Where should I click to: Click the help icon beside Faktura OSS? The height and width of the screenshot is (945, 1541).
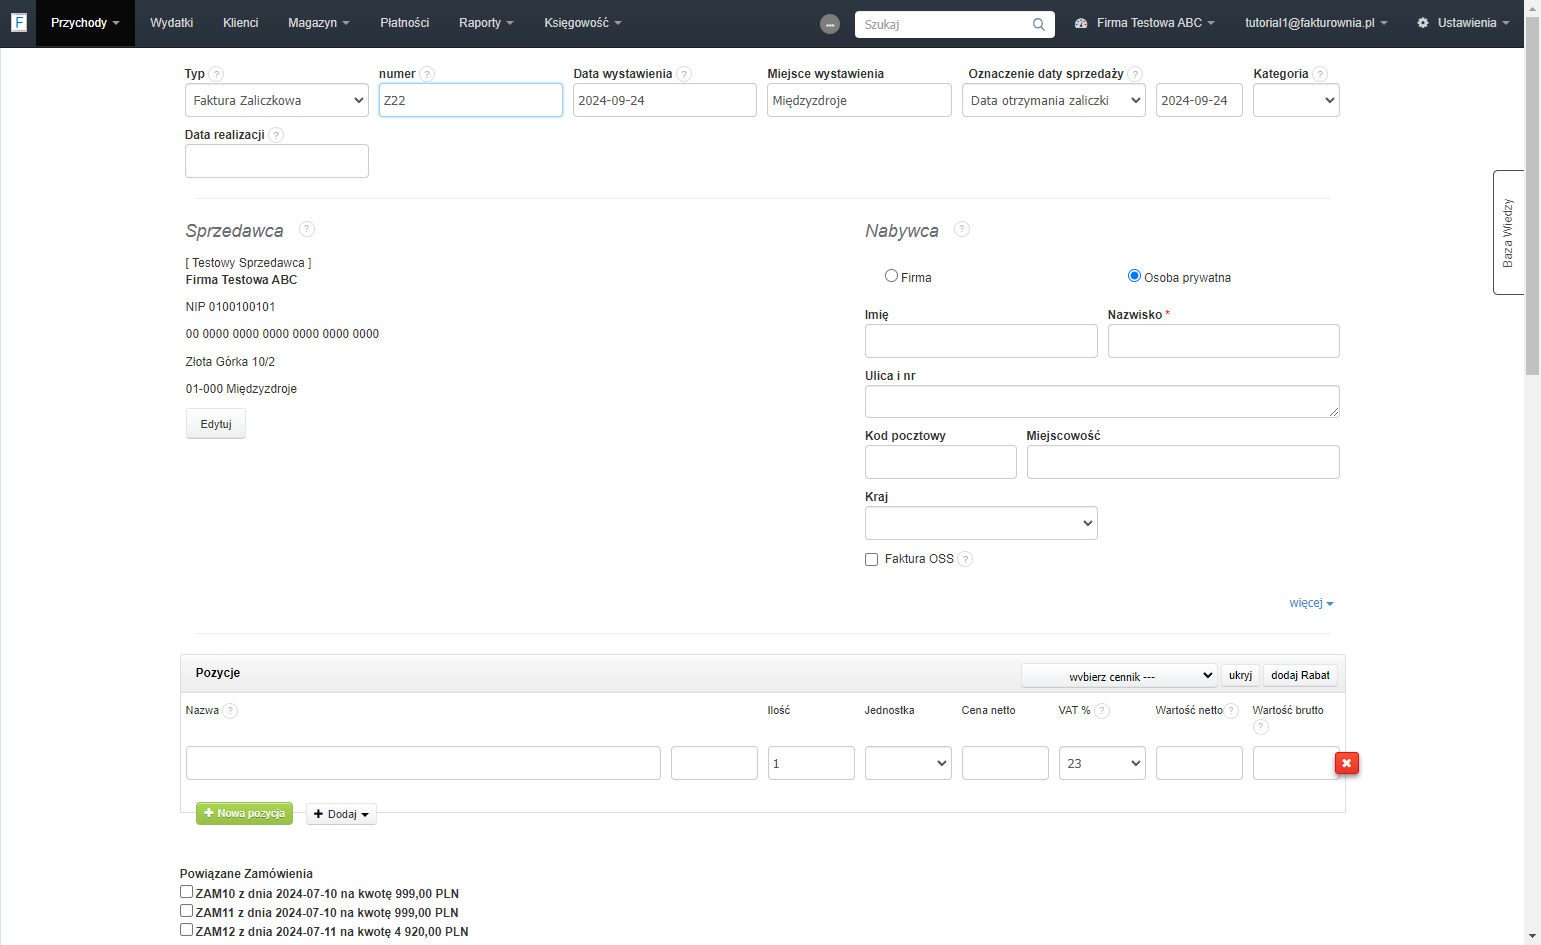965,559
